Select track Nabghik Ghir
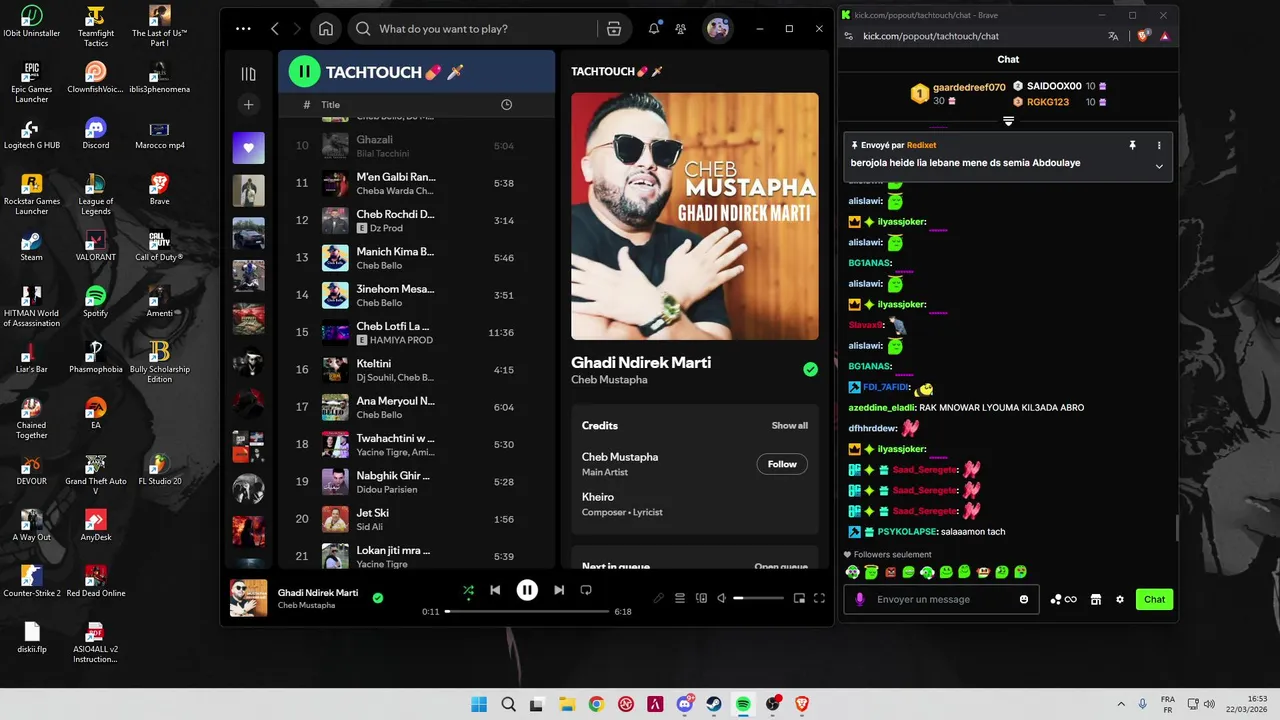 pyautogui.click(x=416, y=482)
